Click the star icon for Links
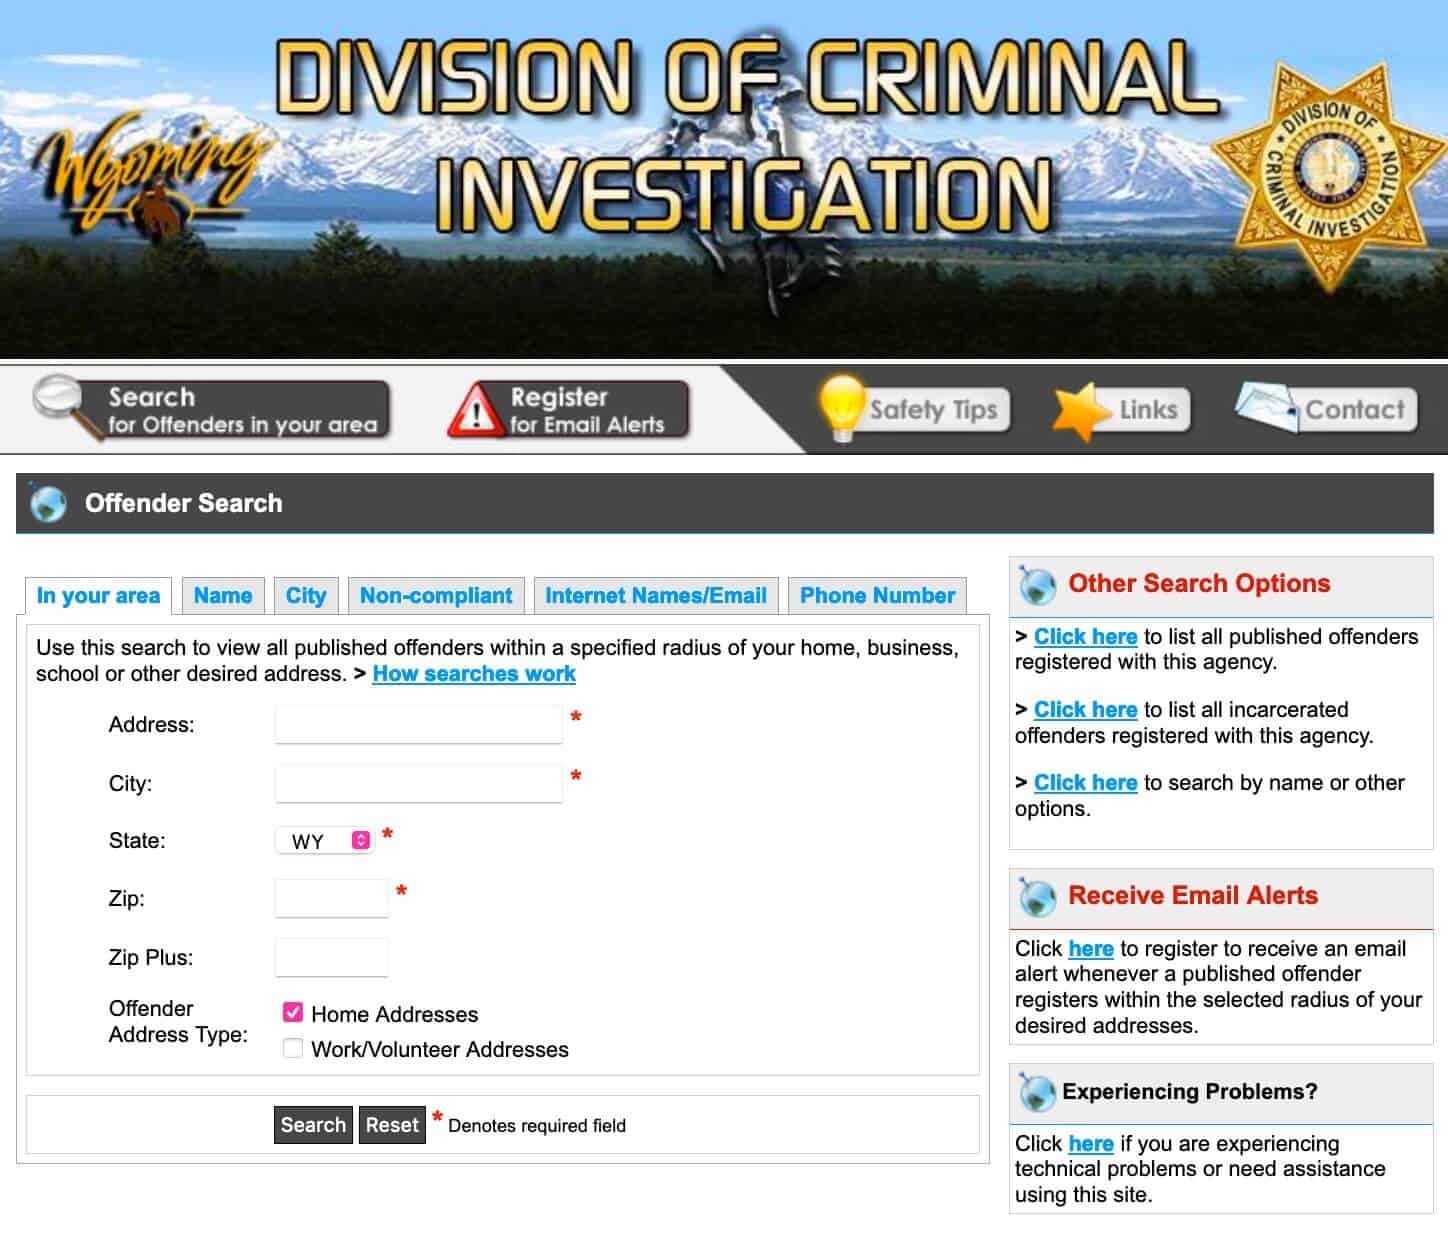 click(x=1080, y=410)
